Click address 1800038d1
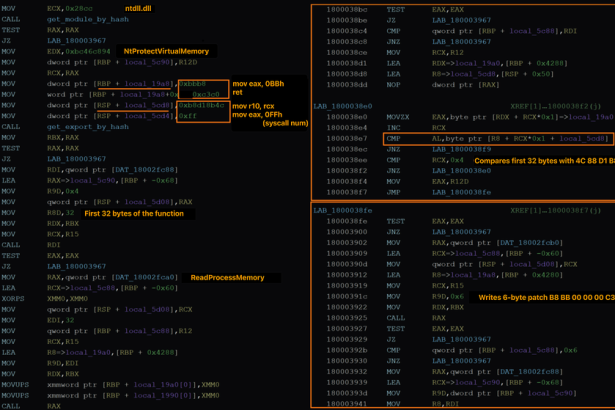Screen dimensions: 615x410 point(347,63)
